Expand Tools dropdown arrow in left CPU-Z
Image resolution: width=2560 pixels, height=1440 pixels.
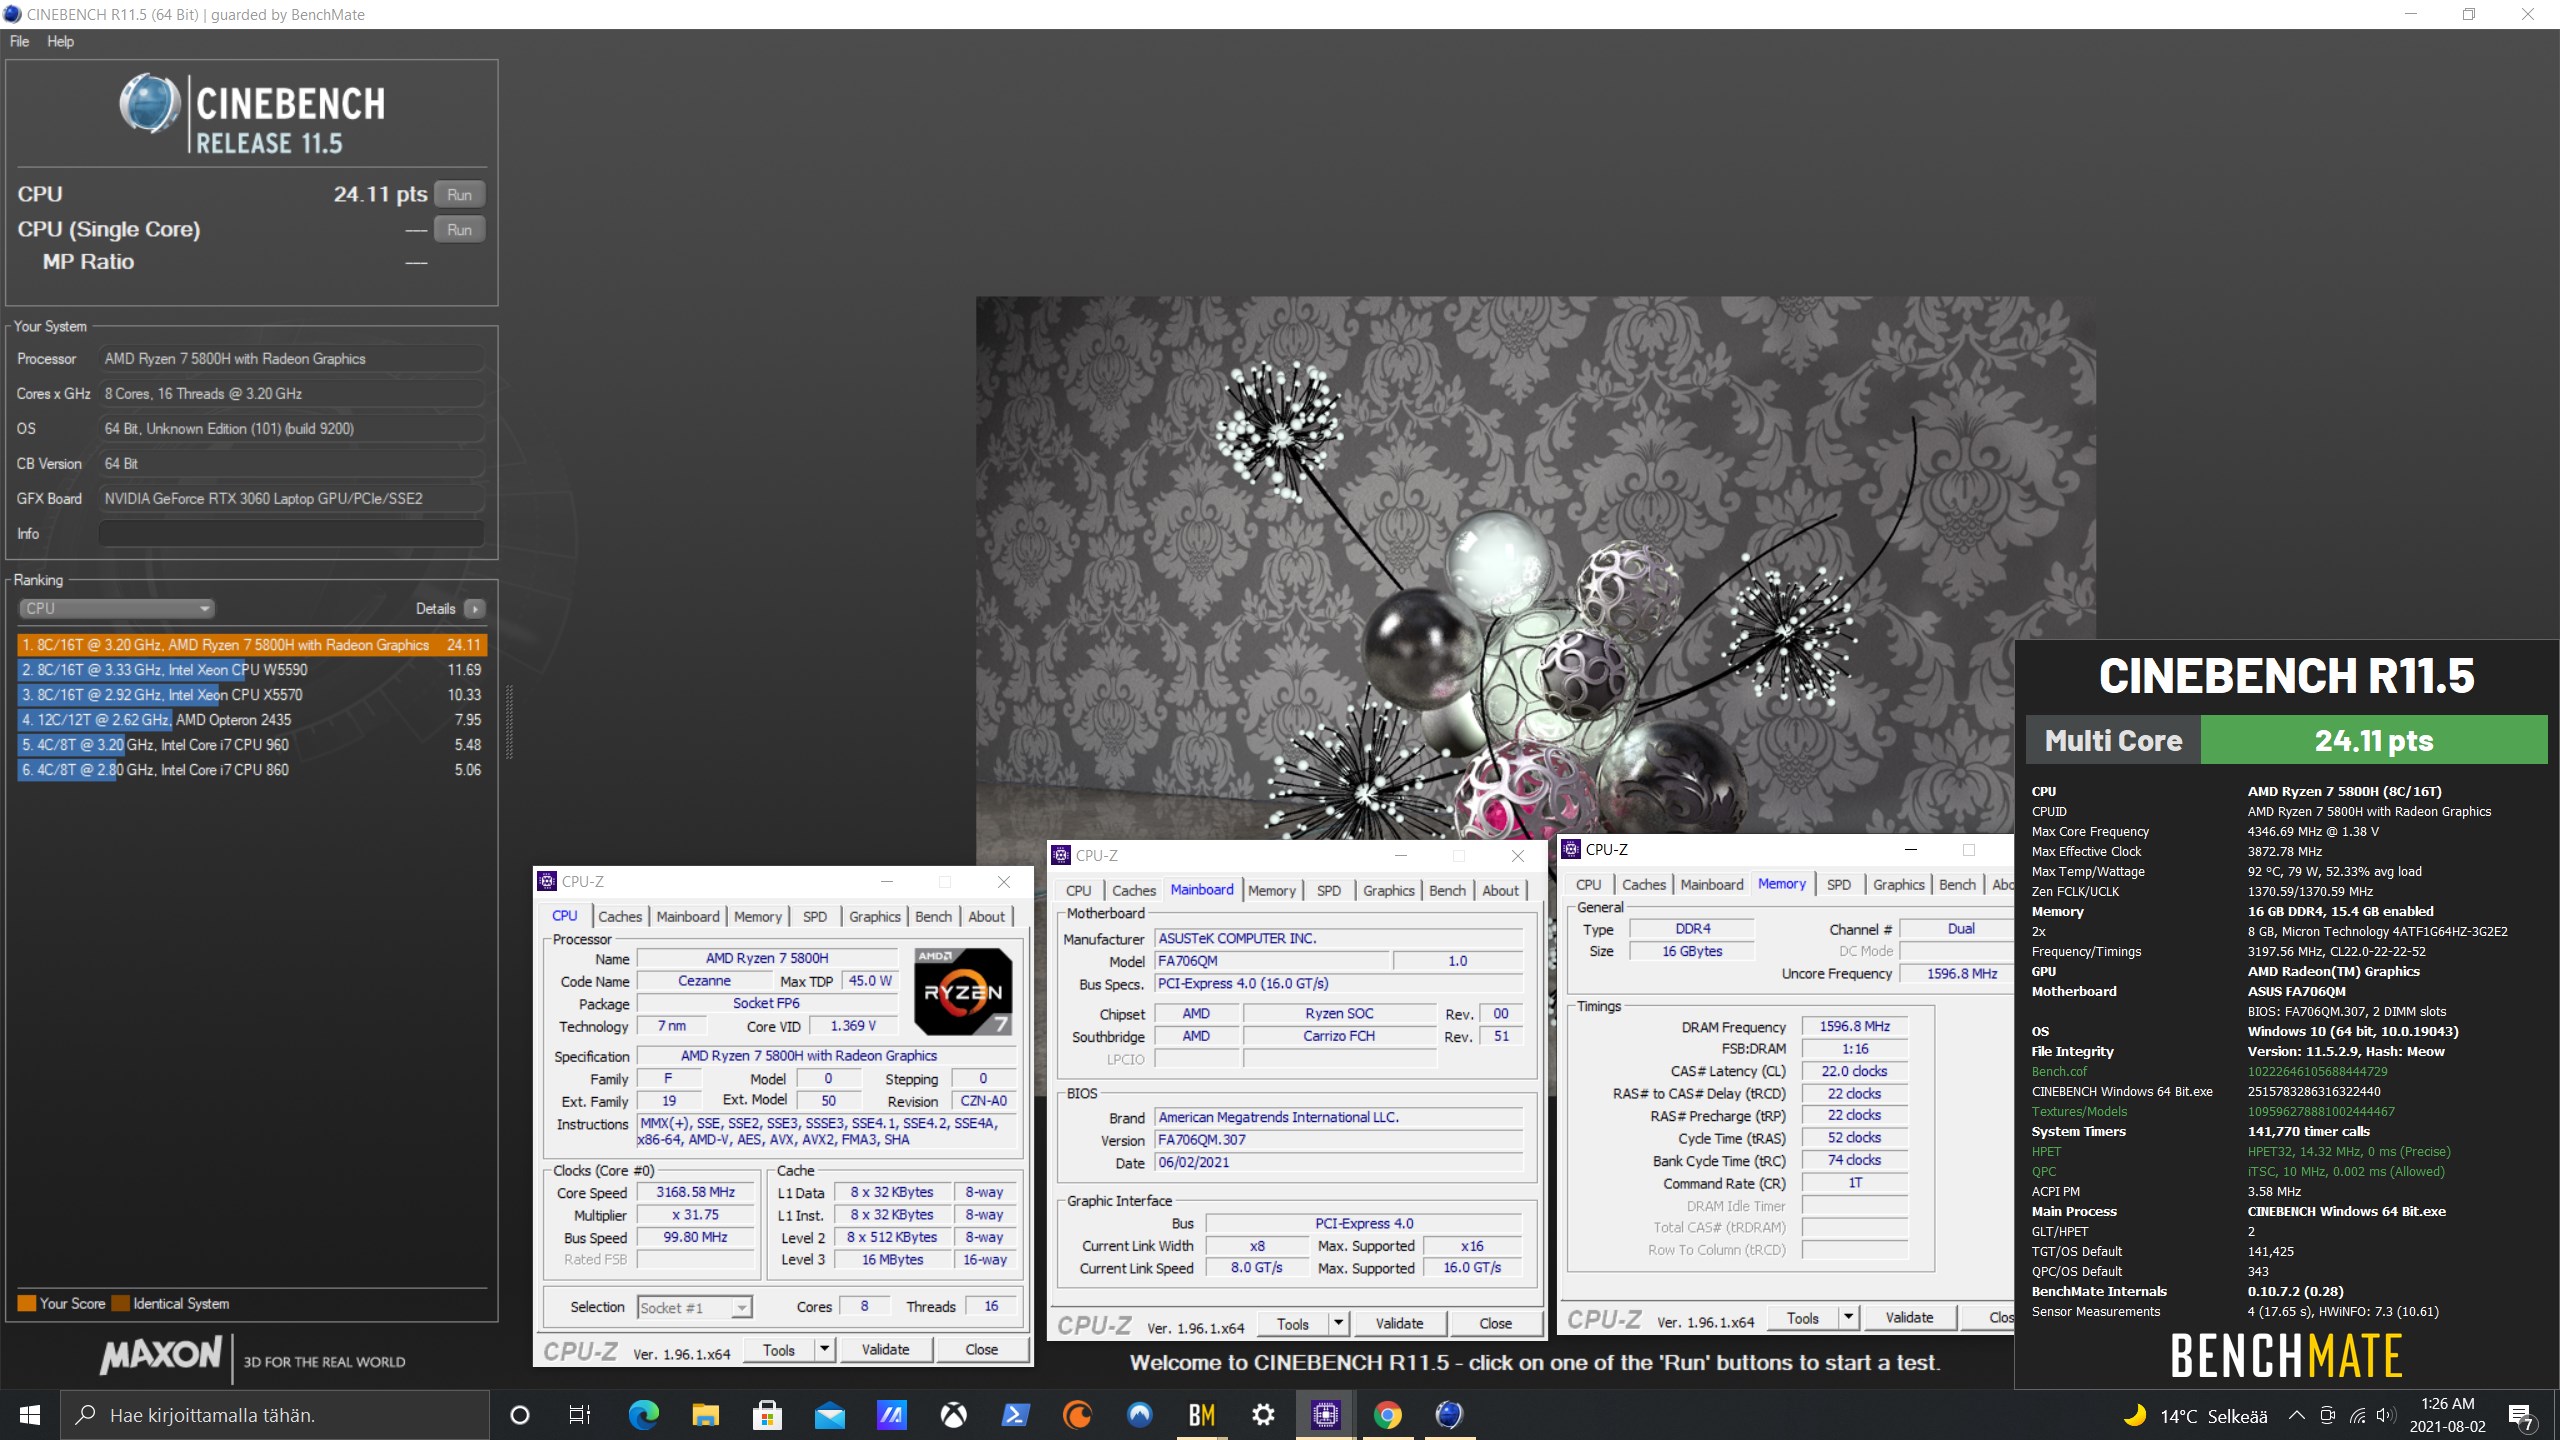824,1350
